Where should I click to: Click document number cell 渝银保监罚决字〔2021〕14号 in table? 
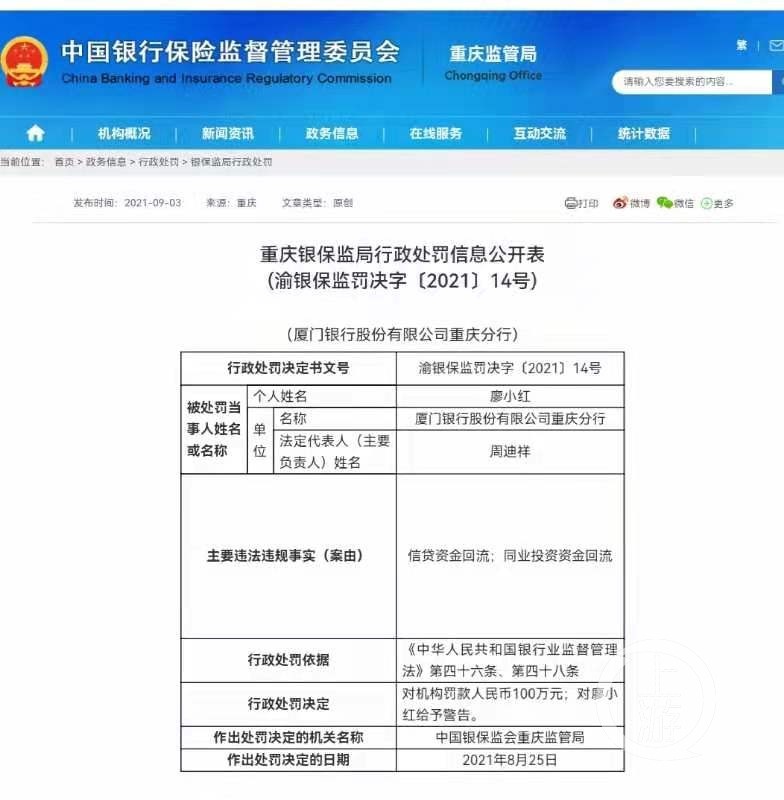(510, 368)
